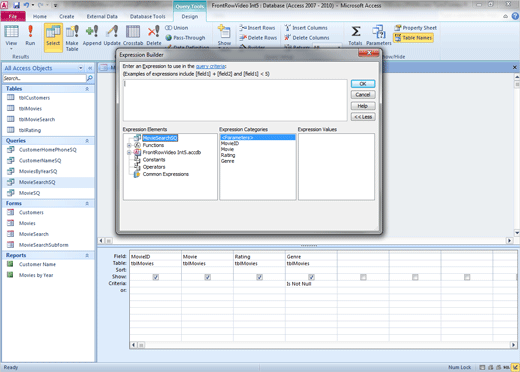This screenshot has width=520, height=372.
Task: Toggle the Show checkbox for Genre column
Action: click(311, 277)
